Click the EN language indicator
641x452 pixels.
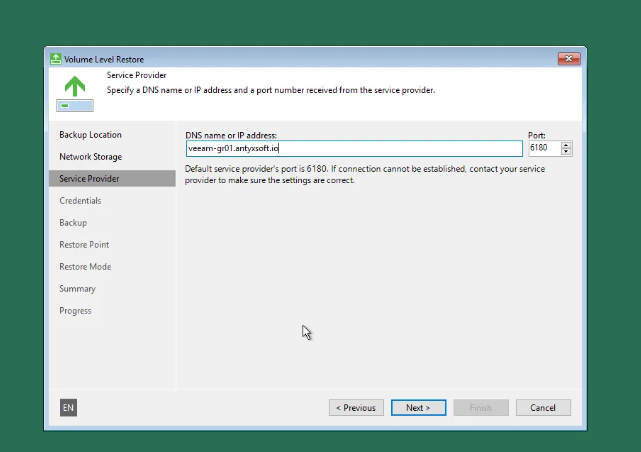pyautogui.click(x=68, y=407)
